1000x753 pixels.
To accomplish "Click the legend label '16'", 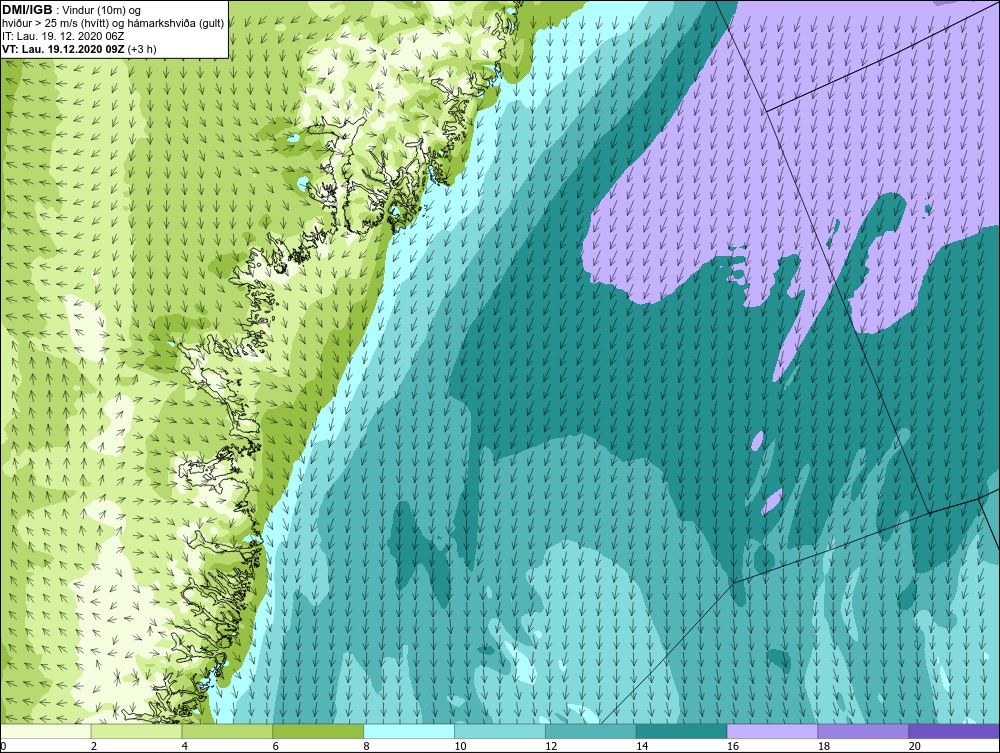I will click(733, 746).
